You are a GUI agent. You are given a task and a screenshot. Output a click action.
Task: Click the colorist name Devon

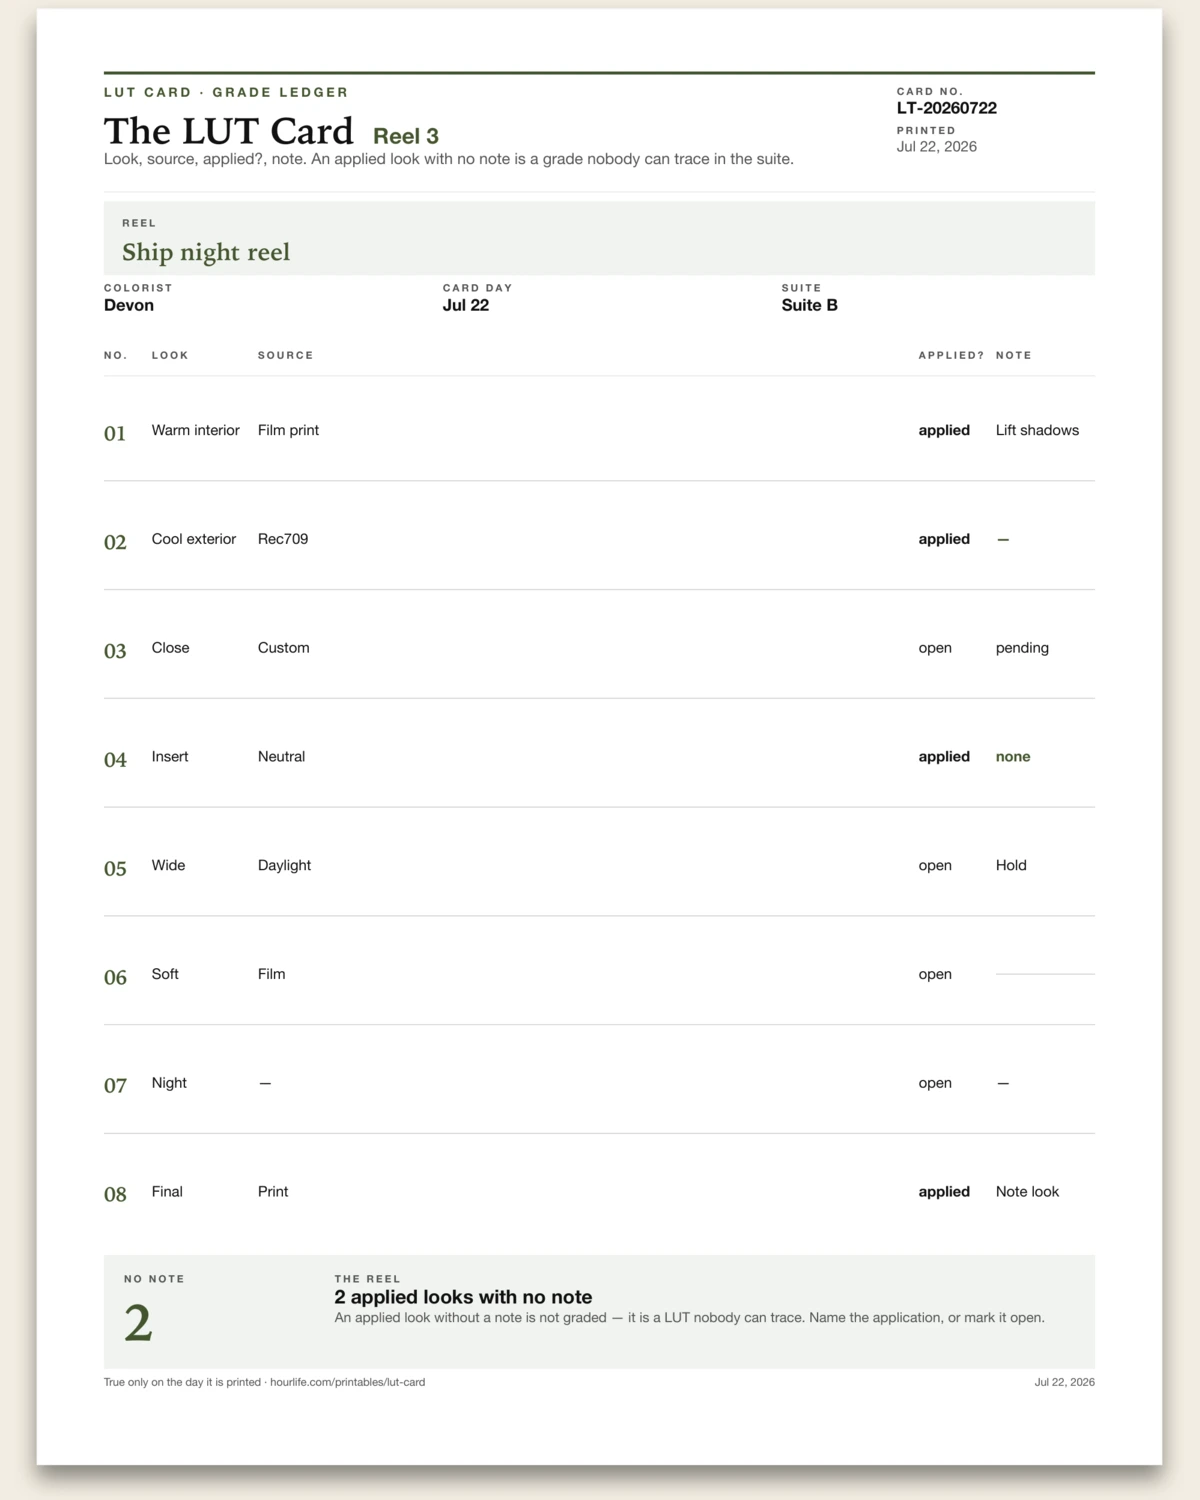[129, 305]
